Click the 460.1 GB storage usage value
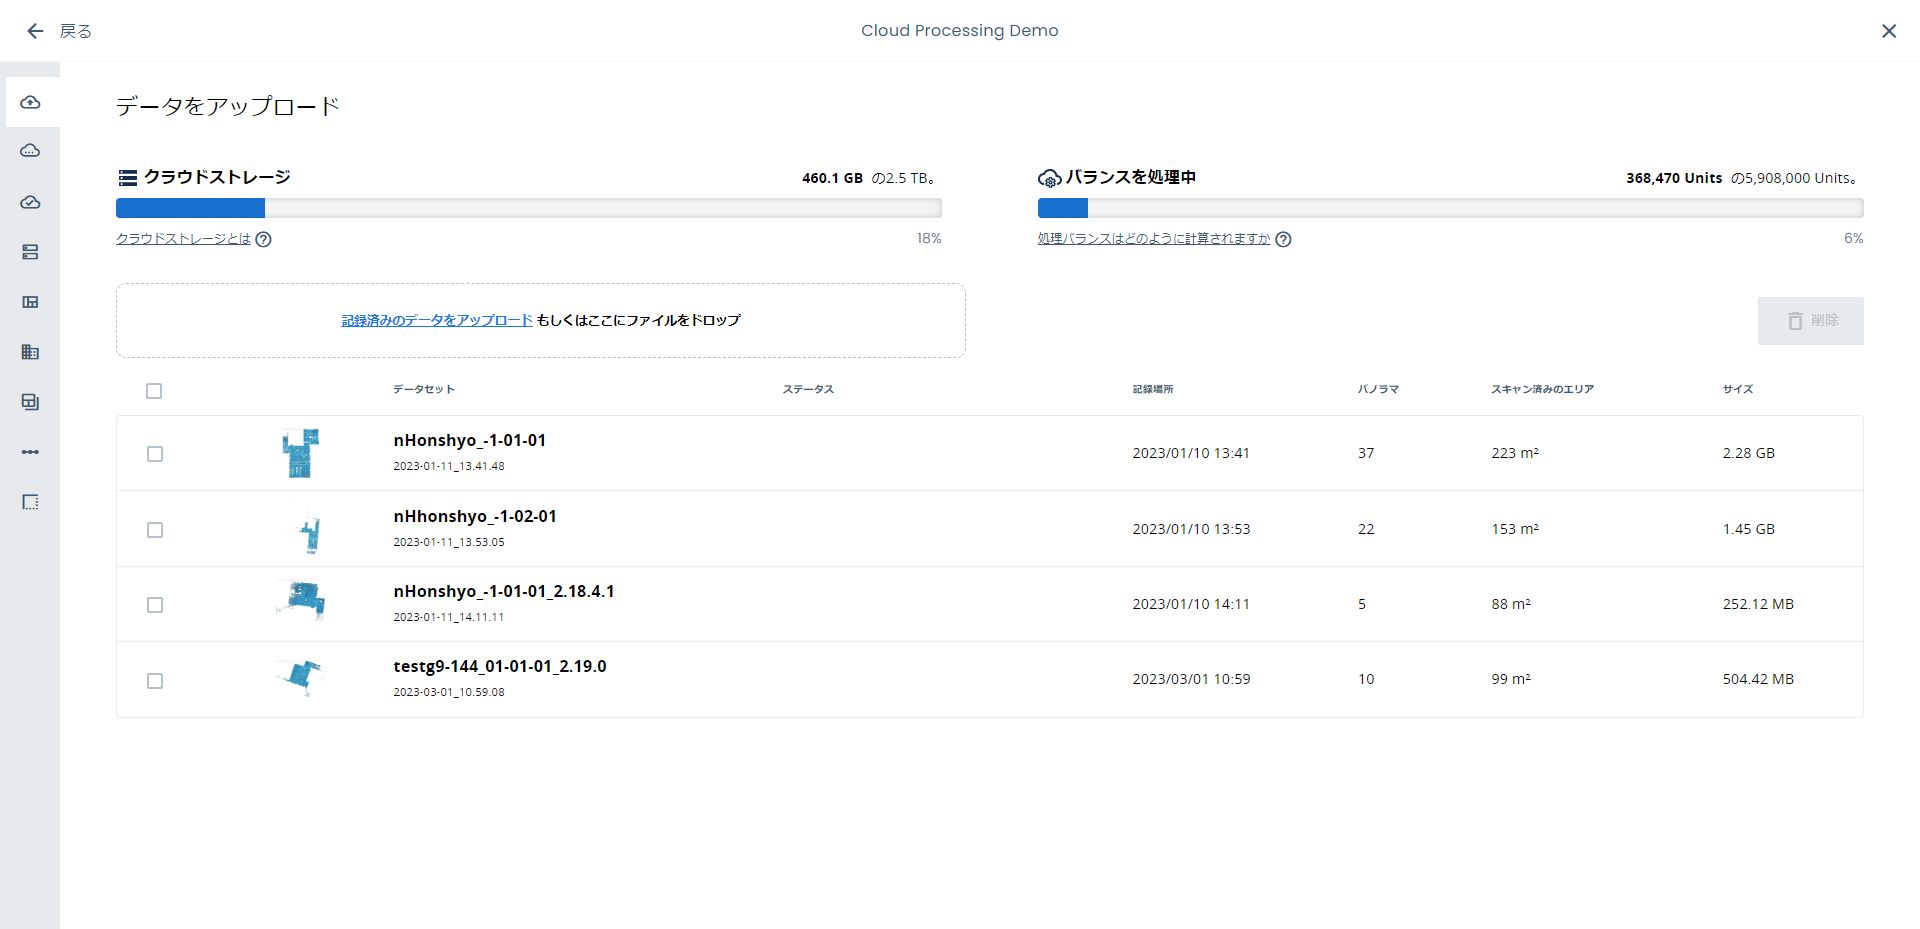This screenshot has width=1920, height=929. 832,178
